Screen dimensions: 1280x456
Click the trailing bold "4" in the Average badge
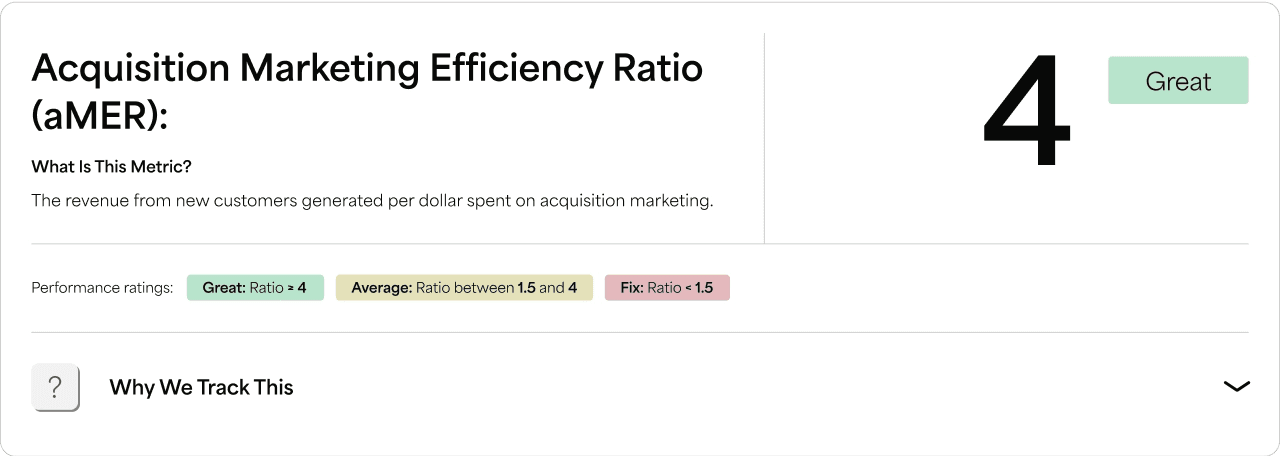(x=573, y=288)
